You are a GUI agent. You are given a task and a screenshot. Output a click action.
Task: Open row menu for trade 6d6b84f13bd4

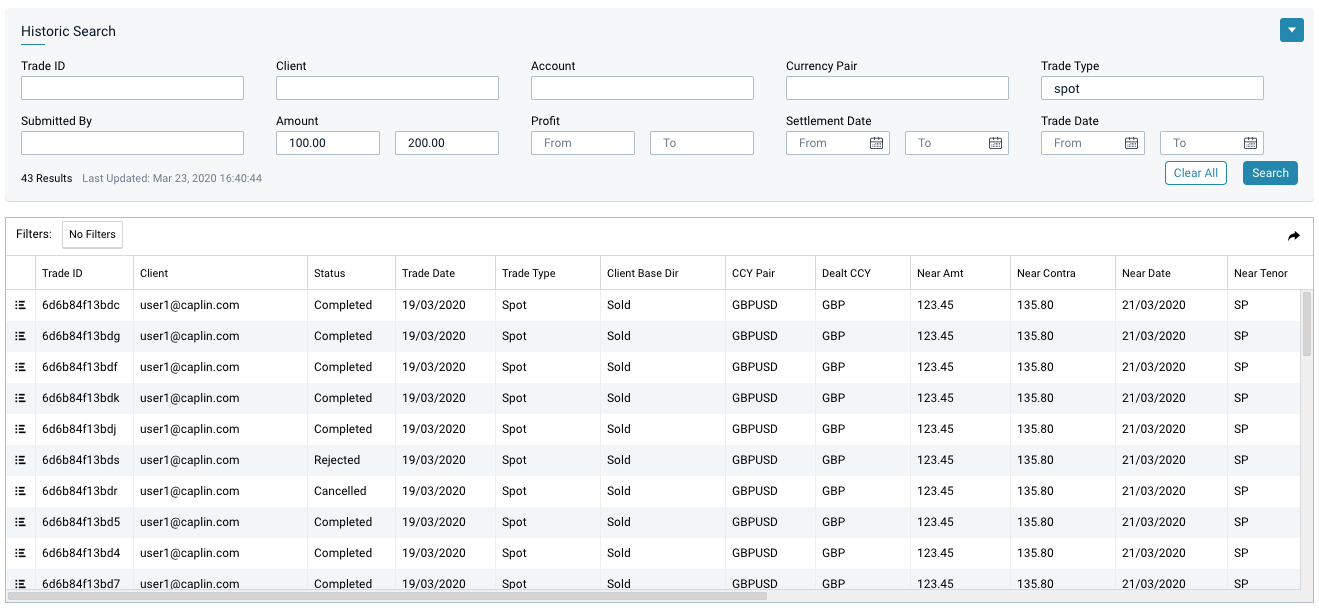(20, 553)
